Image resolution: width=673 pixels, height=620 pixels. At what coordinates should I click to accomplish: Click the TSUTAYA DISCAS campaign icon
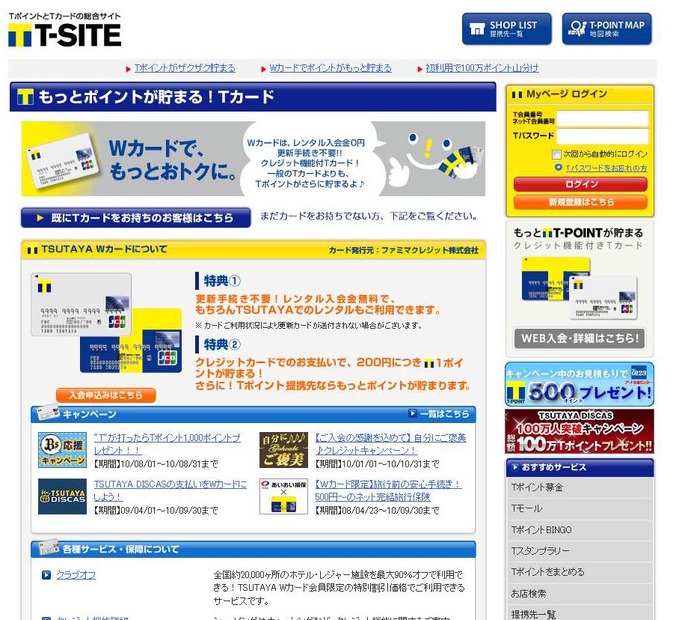62,496
